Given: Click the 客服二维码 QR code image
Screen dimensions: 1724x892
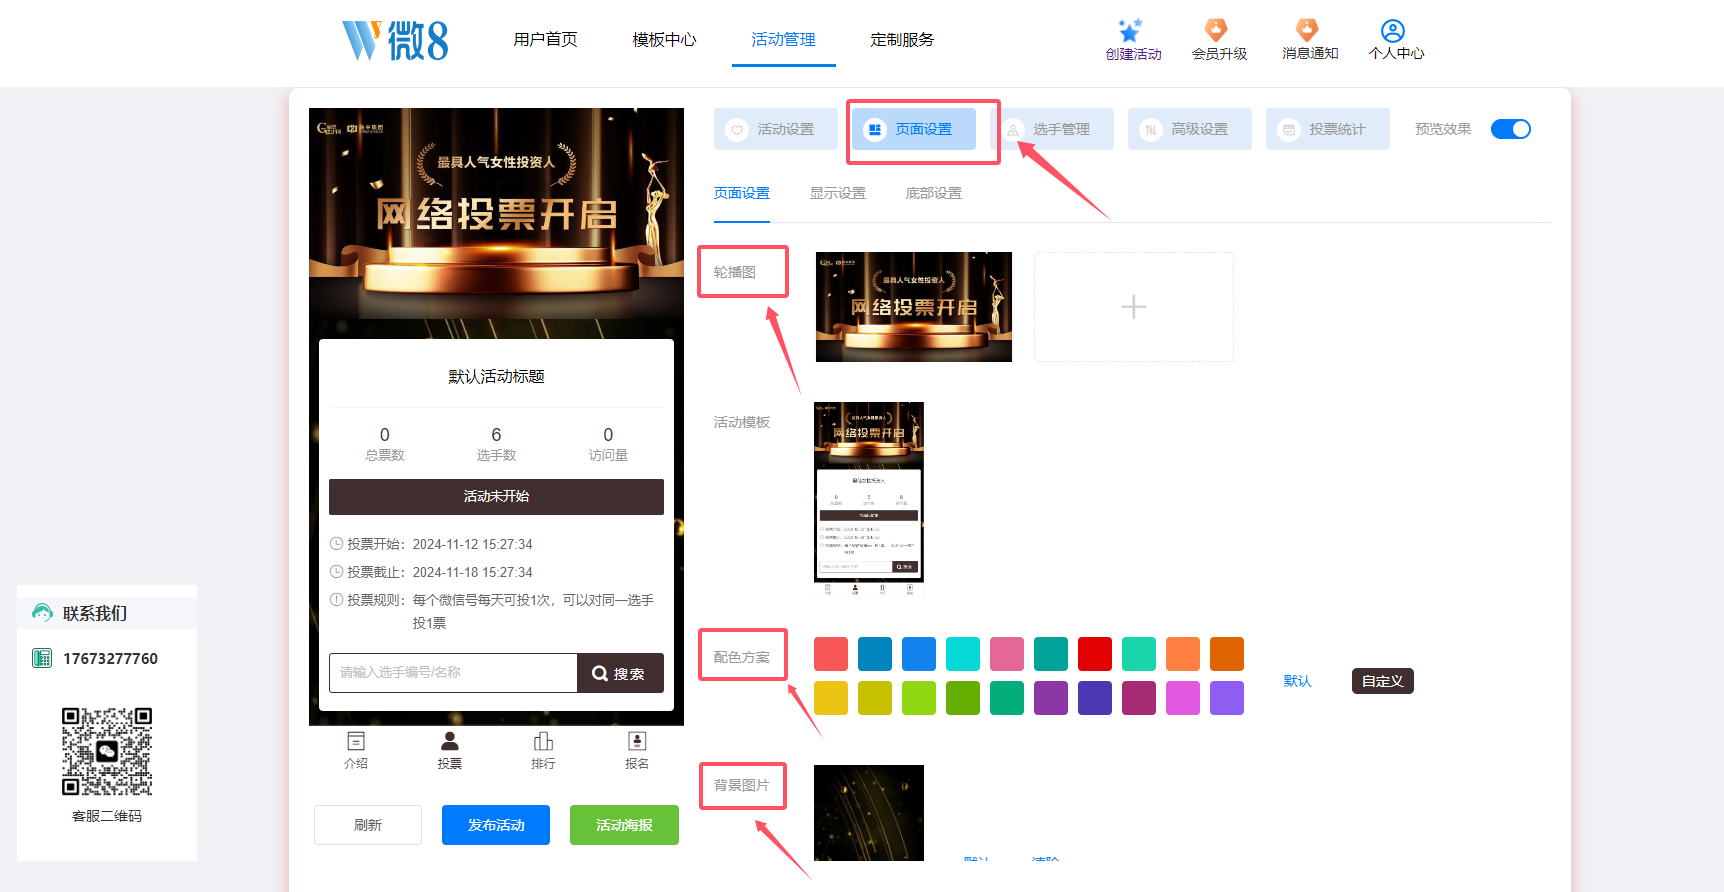Looking at the screenshot, I should [107, 751].
